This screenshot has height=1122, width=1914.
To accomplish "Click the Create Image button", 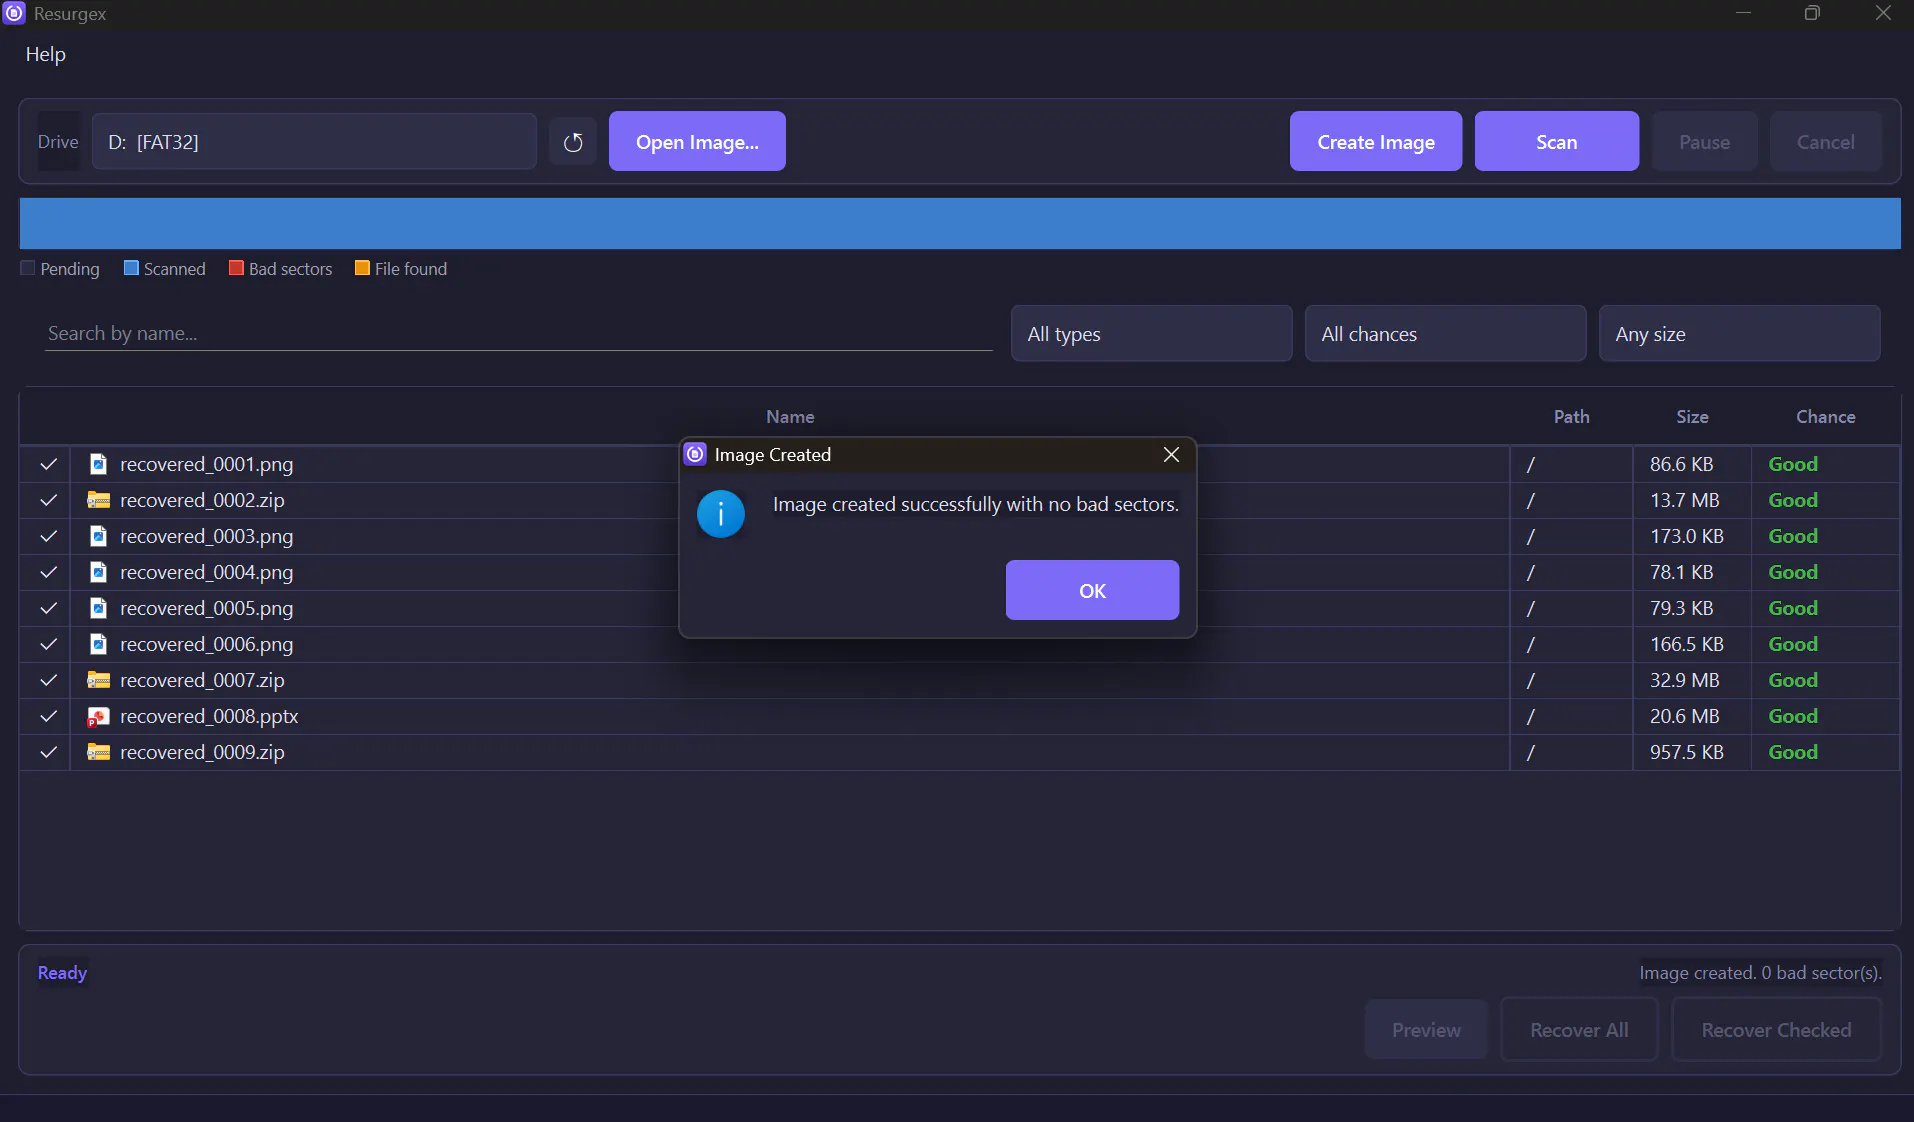I will click(1375, 142).
